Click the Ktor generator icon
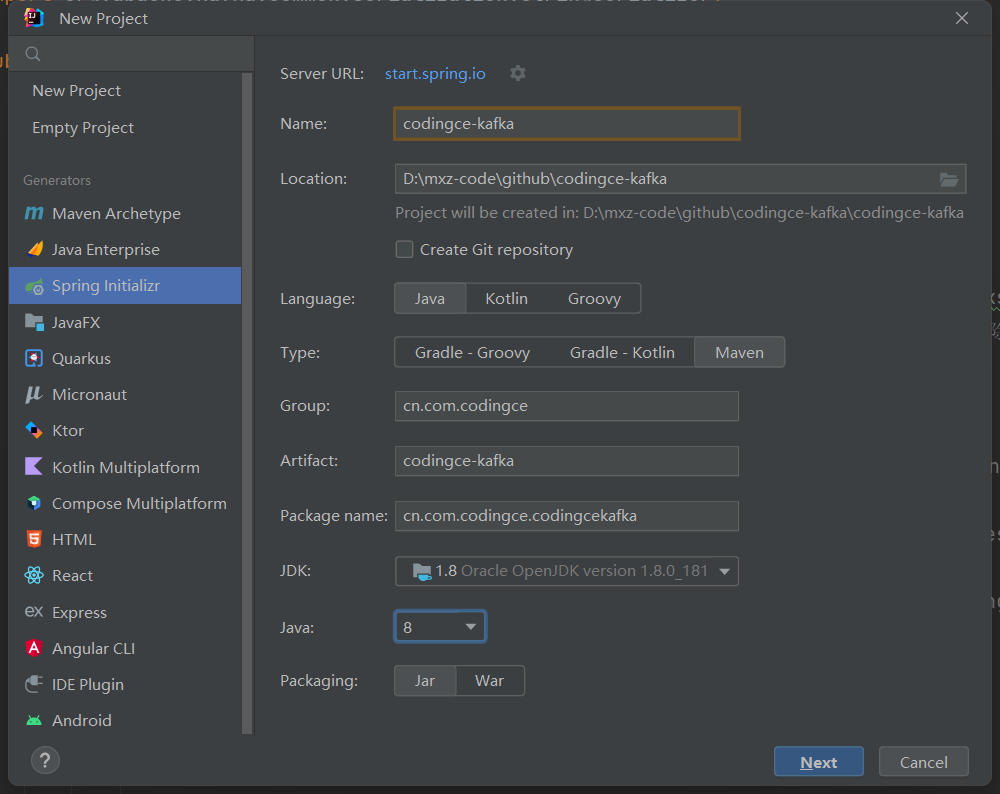The height and width of the screenshot is (794, 1000). 34,430
